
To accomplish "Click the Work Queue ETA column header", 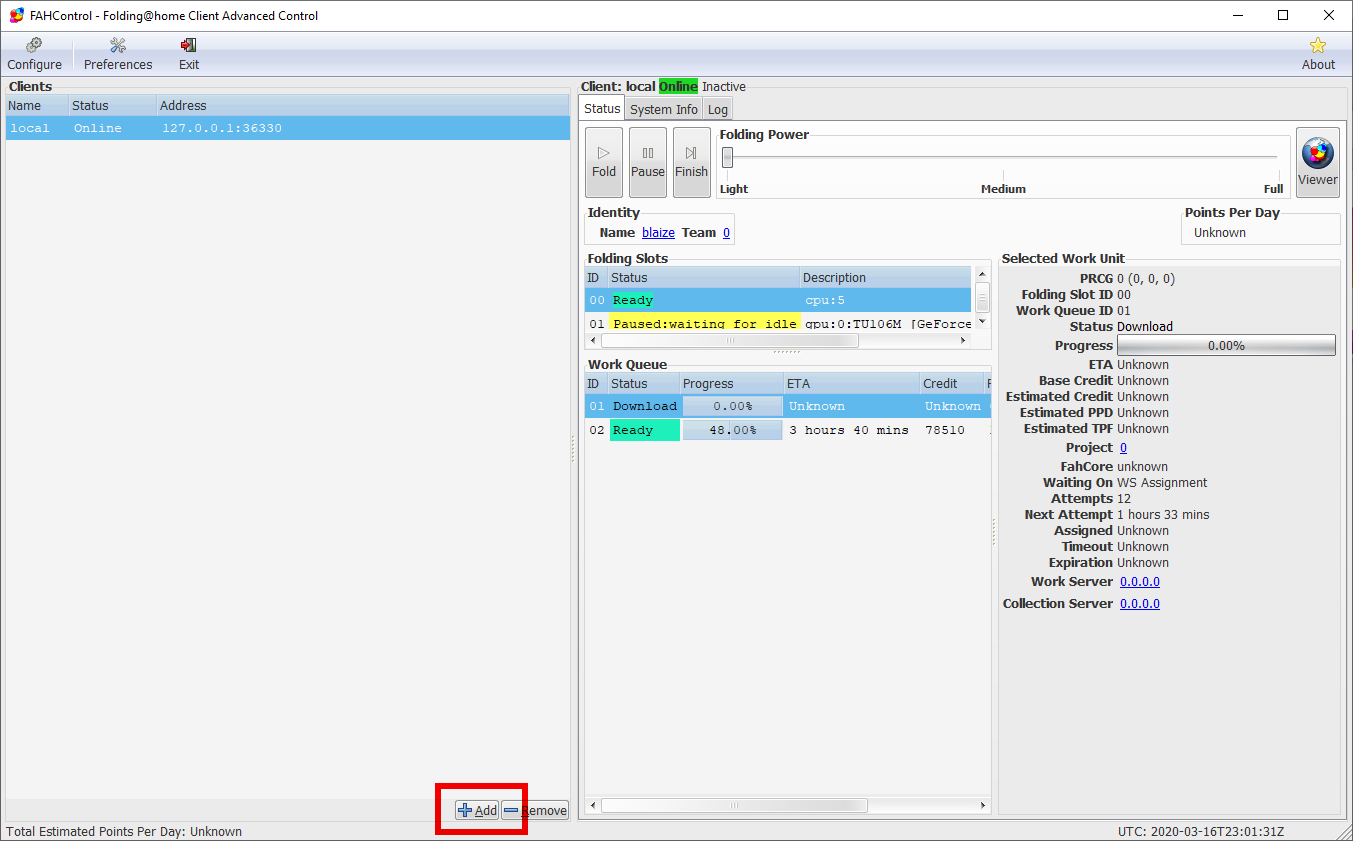I will [852, 383].
